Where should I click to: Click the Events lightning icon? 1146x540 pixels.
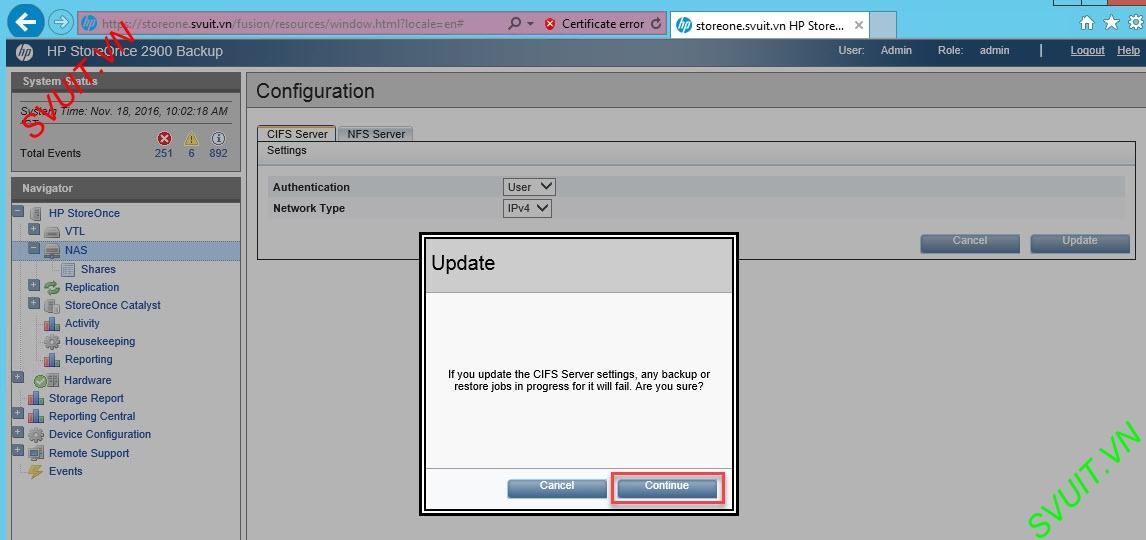pos(36,471)
